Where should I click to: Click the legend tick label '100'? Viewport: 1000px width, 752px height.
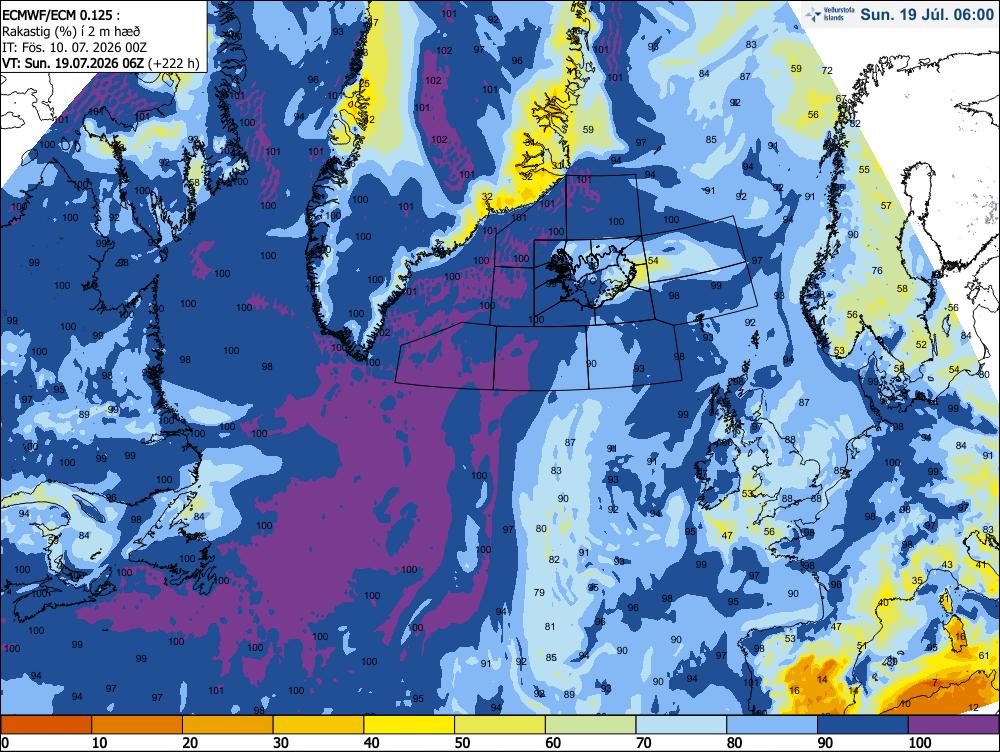920,743
